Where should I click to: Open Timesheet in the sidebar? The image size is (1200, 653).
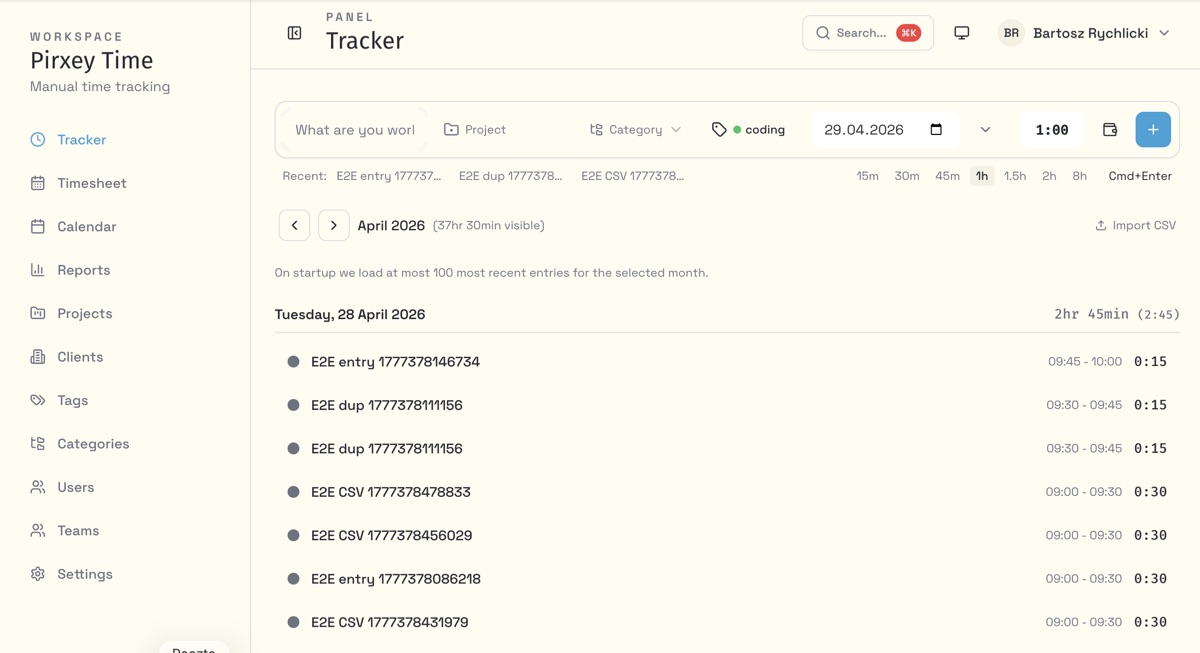[91, 183]
